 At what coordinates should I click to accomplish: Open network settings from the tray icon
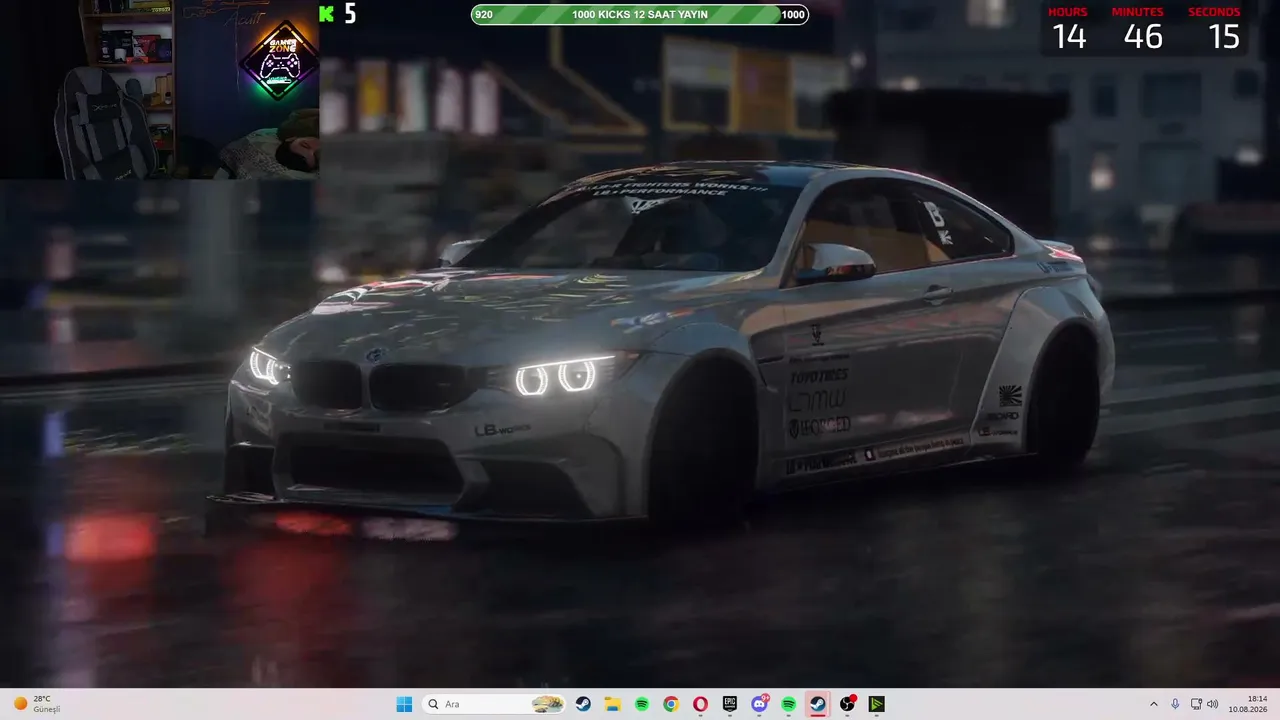1196,704
